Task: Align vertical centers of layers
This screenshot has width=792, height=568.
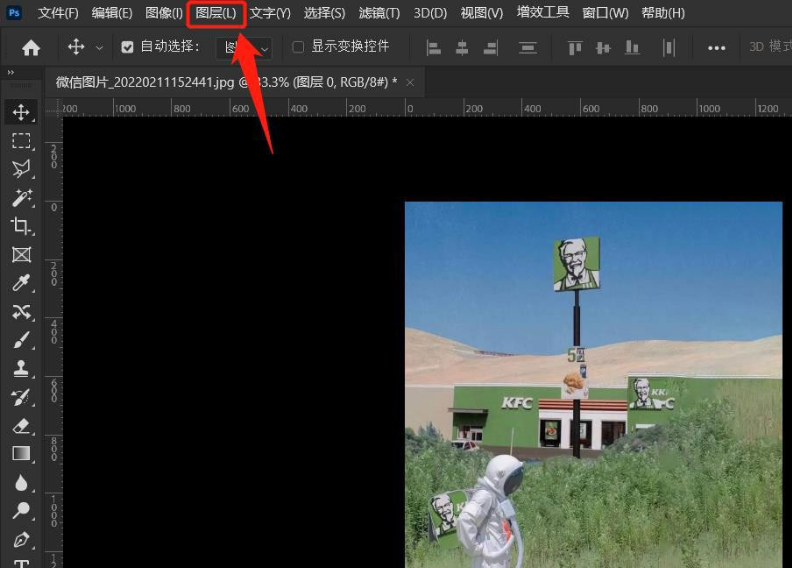Action: [x=603, y=48]
